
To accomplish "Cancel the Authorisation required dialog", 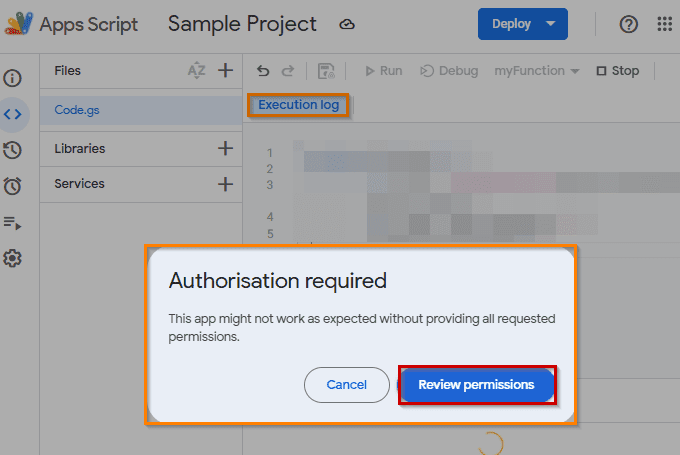I will point(346,385).
